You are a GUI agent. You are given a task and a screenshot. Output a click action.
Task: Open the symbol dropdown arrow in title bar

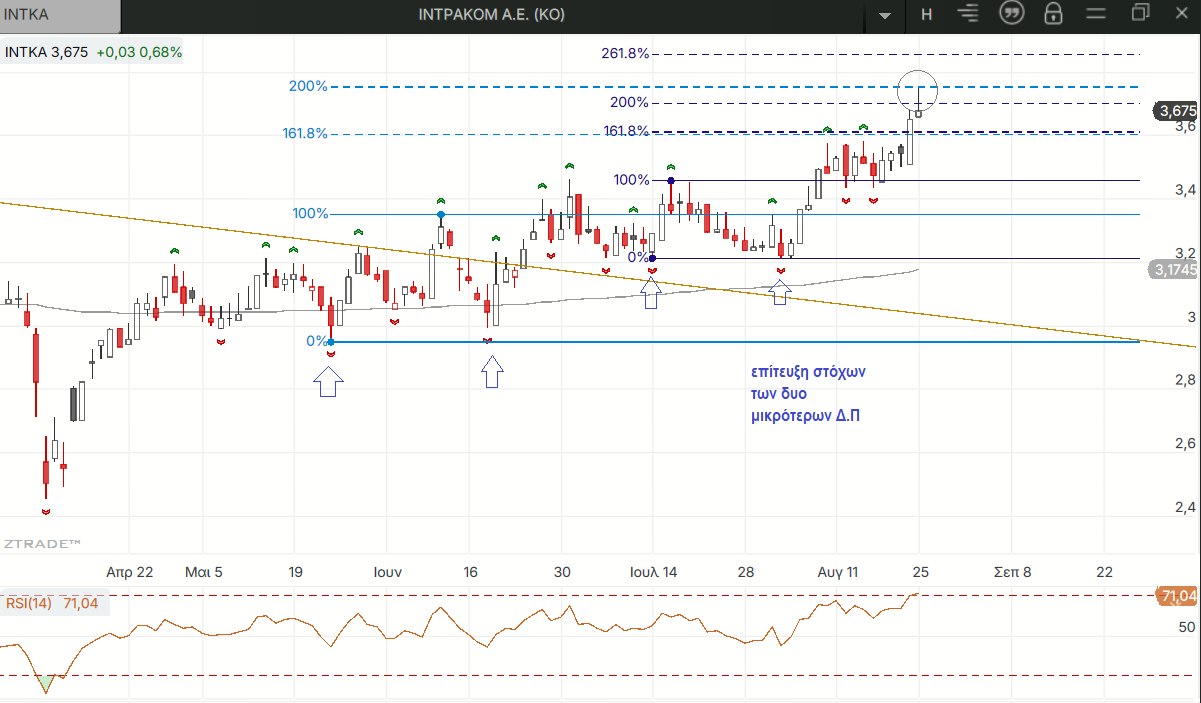884,15
